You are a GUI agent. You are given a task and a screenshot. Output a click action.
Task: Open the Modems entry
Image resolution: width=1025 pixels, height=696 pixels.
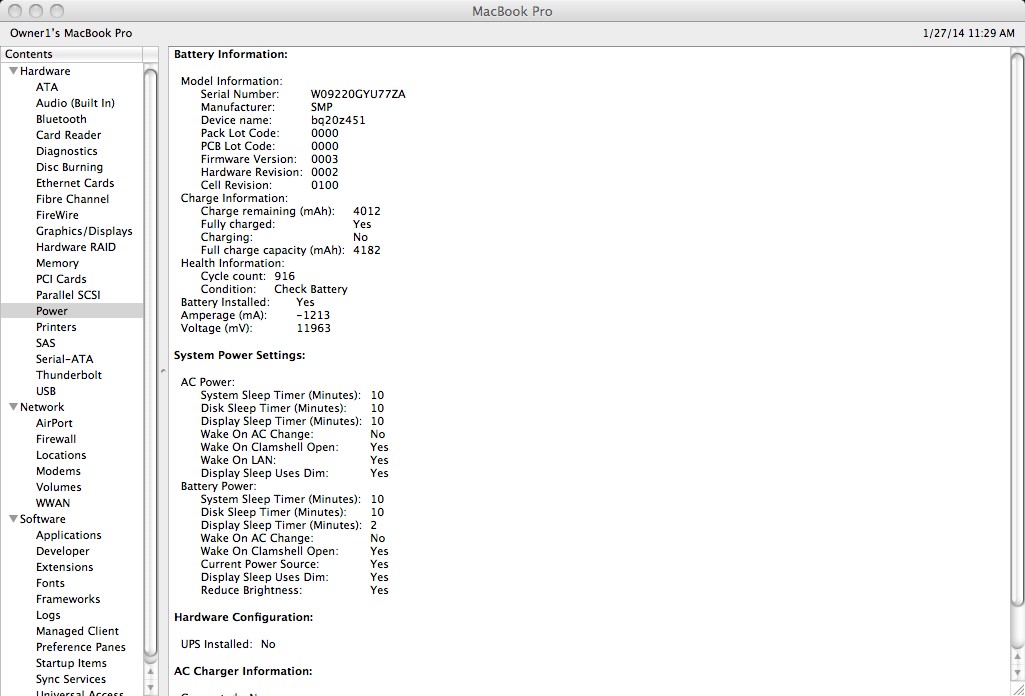59,471
